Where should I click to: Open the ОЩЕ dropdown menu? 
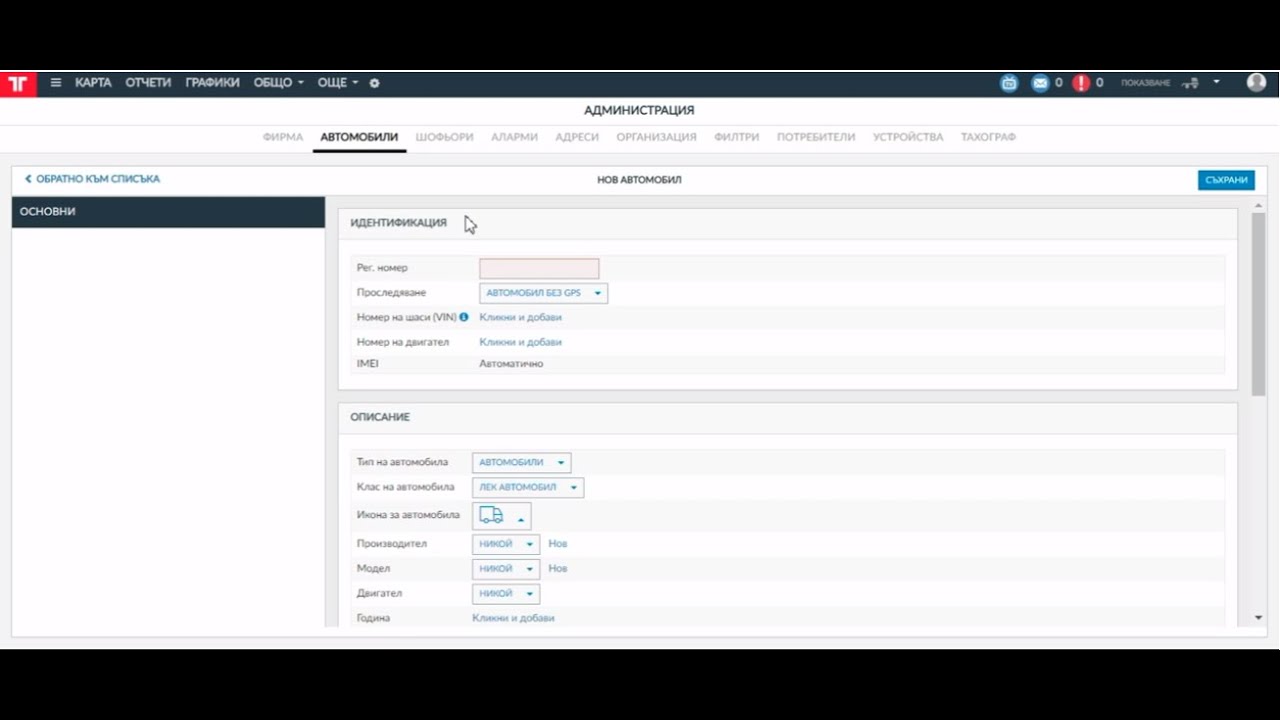338,83
